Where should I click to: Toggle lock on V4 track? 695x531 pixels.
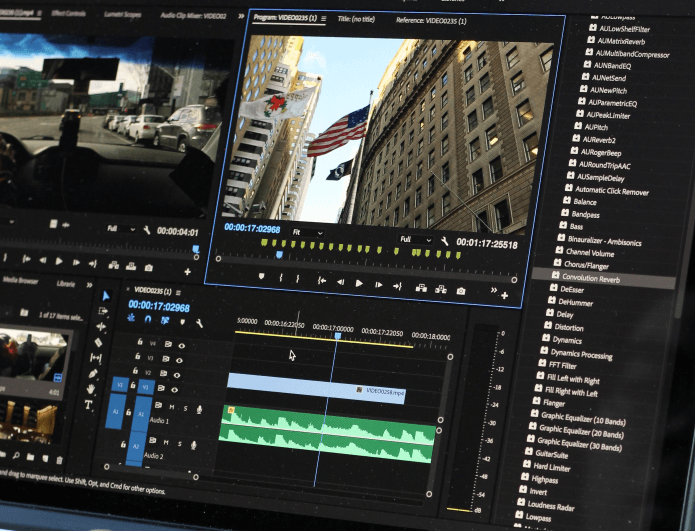pos(140,341)
